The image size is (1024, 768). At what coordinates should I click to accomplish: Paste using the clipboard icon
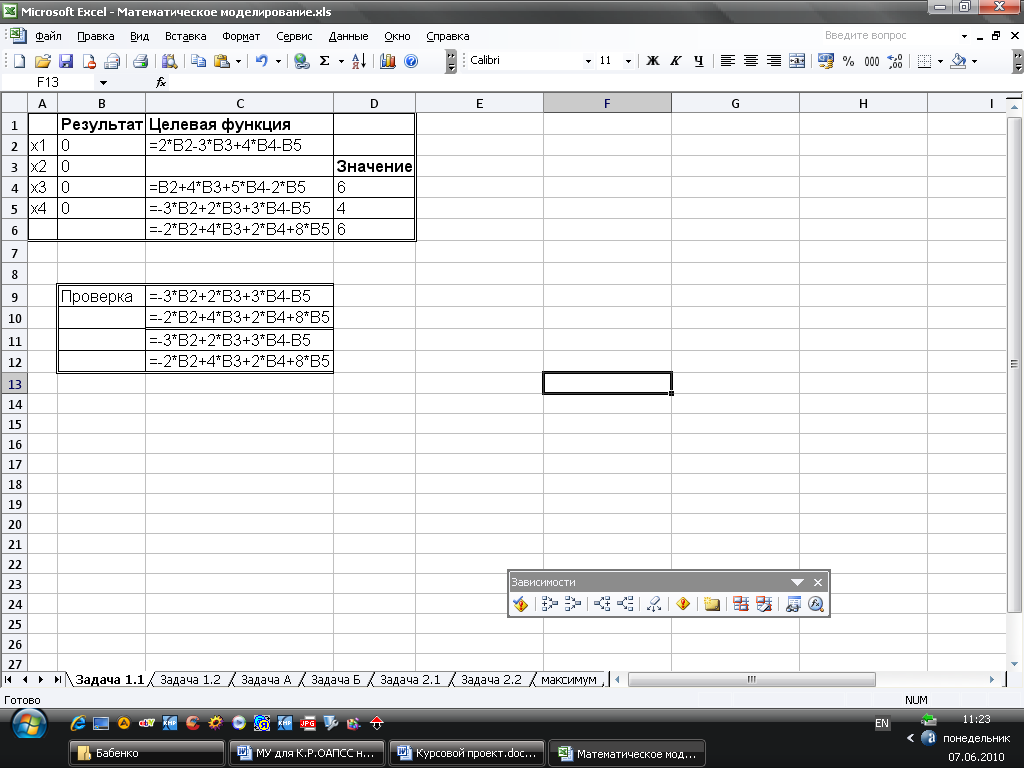coord(222,61)
